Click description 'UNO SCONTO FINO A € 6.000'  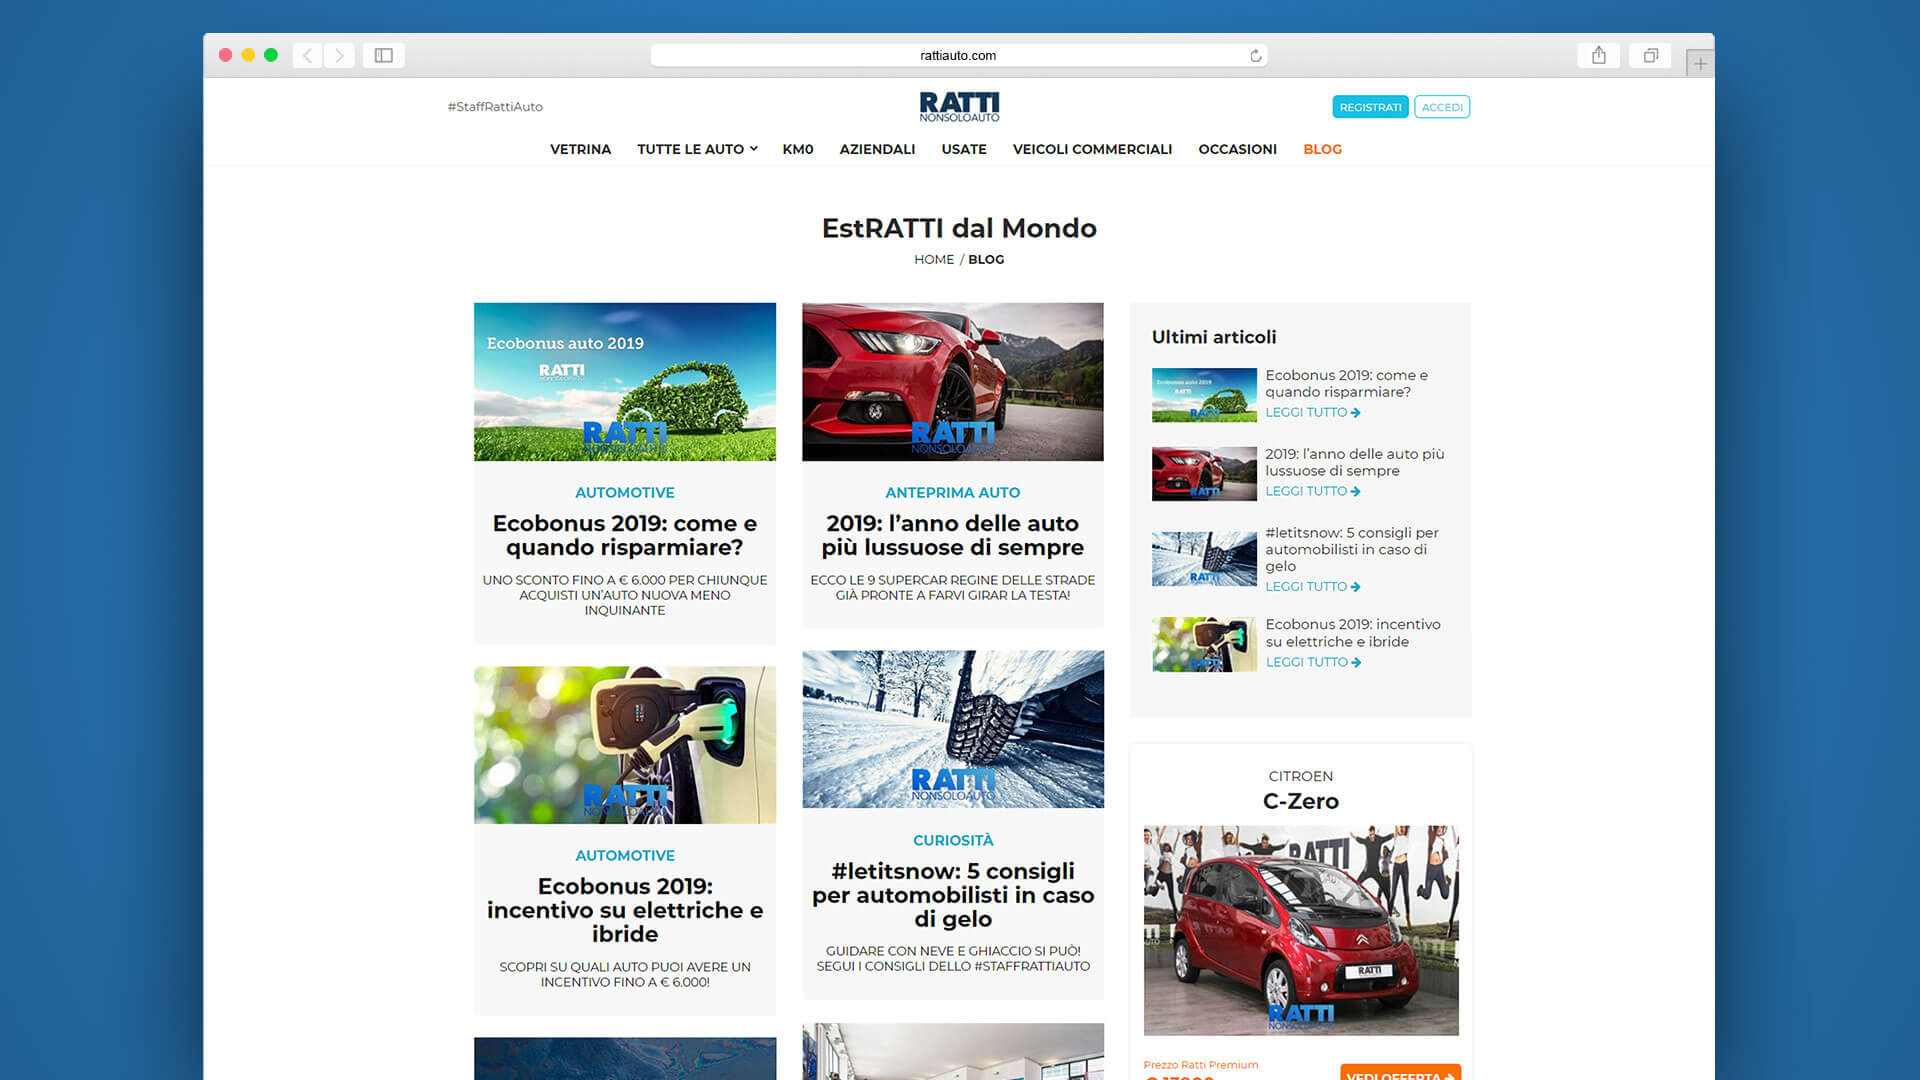[625, 595]
